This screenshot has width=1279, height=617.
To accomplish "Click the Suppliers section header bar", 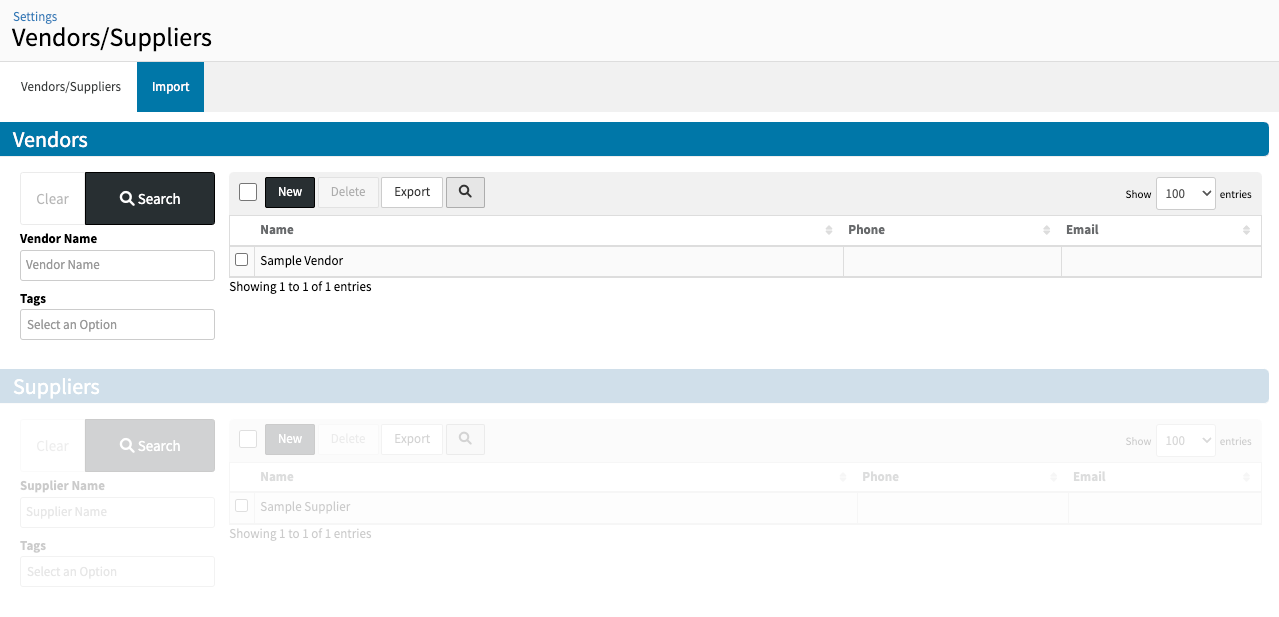I will 634,386.
